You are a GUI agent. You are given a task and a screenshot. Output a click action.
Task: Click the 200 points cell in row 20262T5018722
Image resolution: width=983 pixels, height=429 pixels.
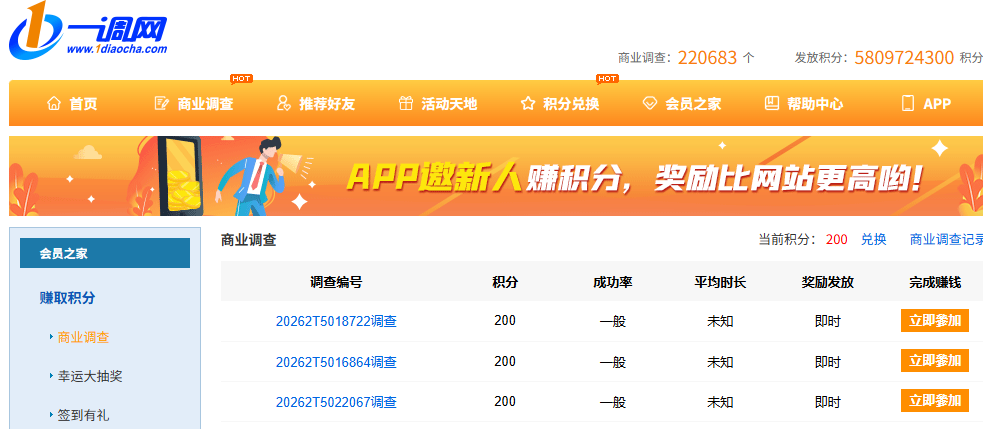[505, 320]
